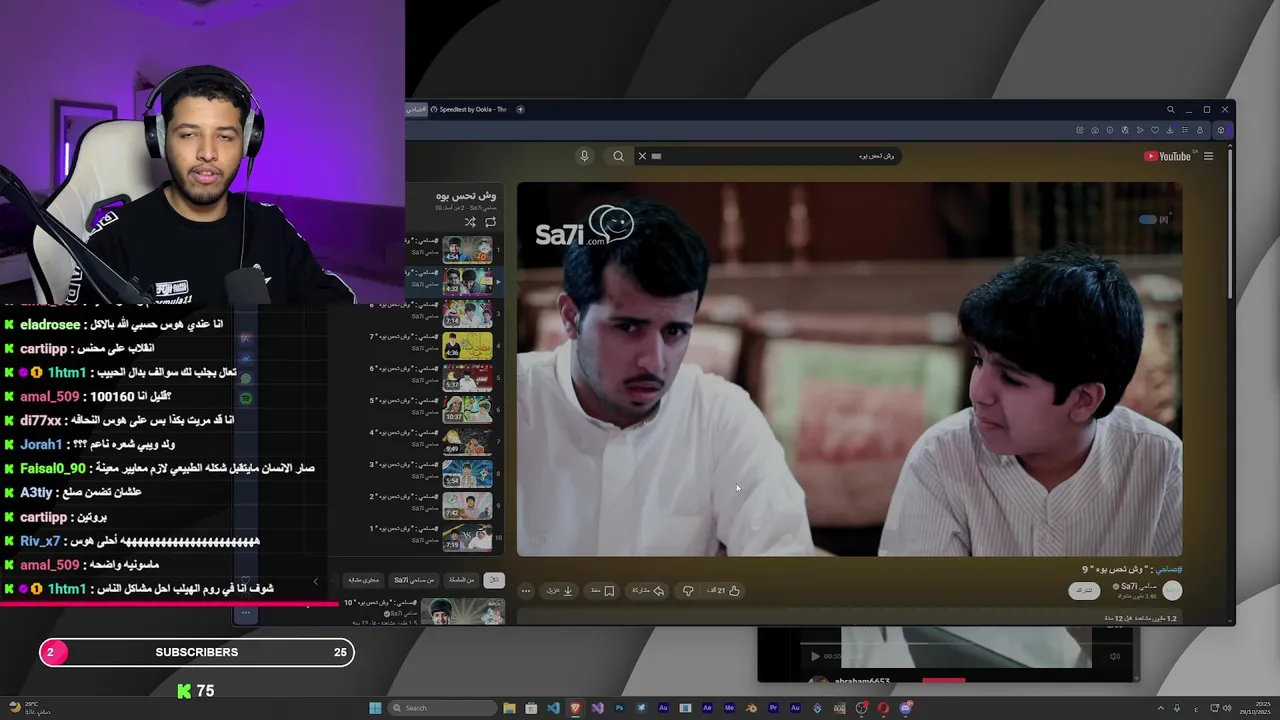Open the Windows Start button
Image resolution: width=1280 pixels, height=720 pixels.
coord(375,708)
